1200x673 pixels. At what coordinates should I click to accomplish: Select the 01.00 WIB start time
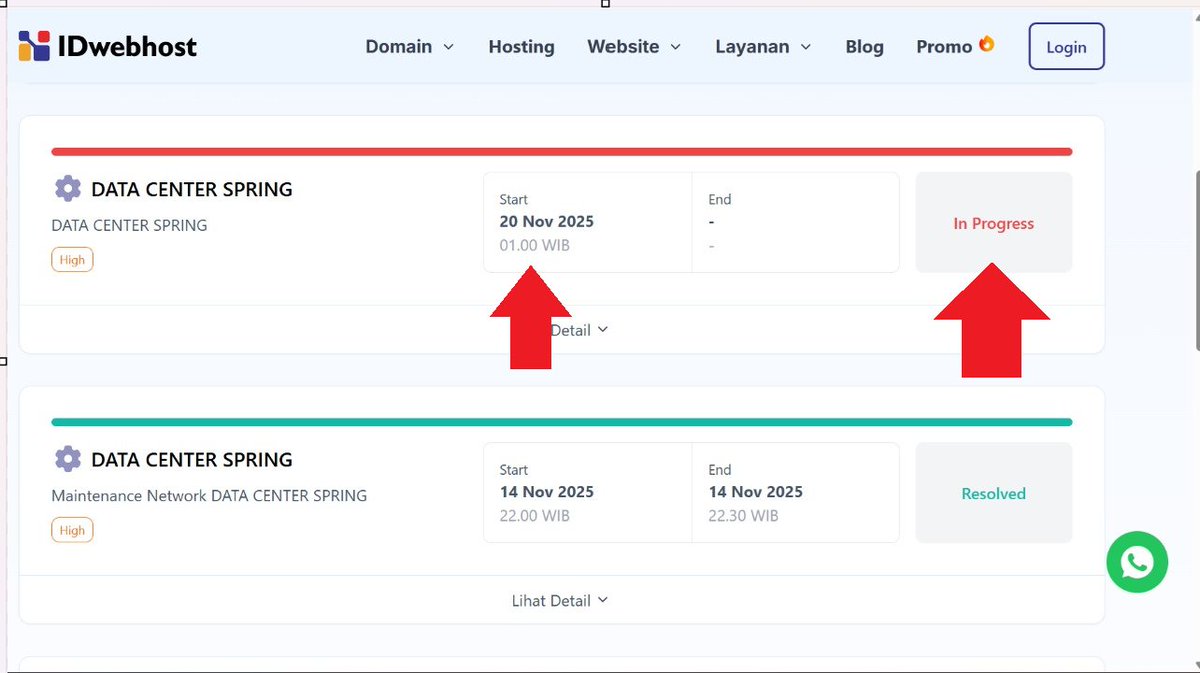(535, 245)
